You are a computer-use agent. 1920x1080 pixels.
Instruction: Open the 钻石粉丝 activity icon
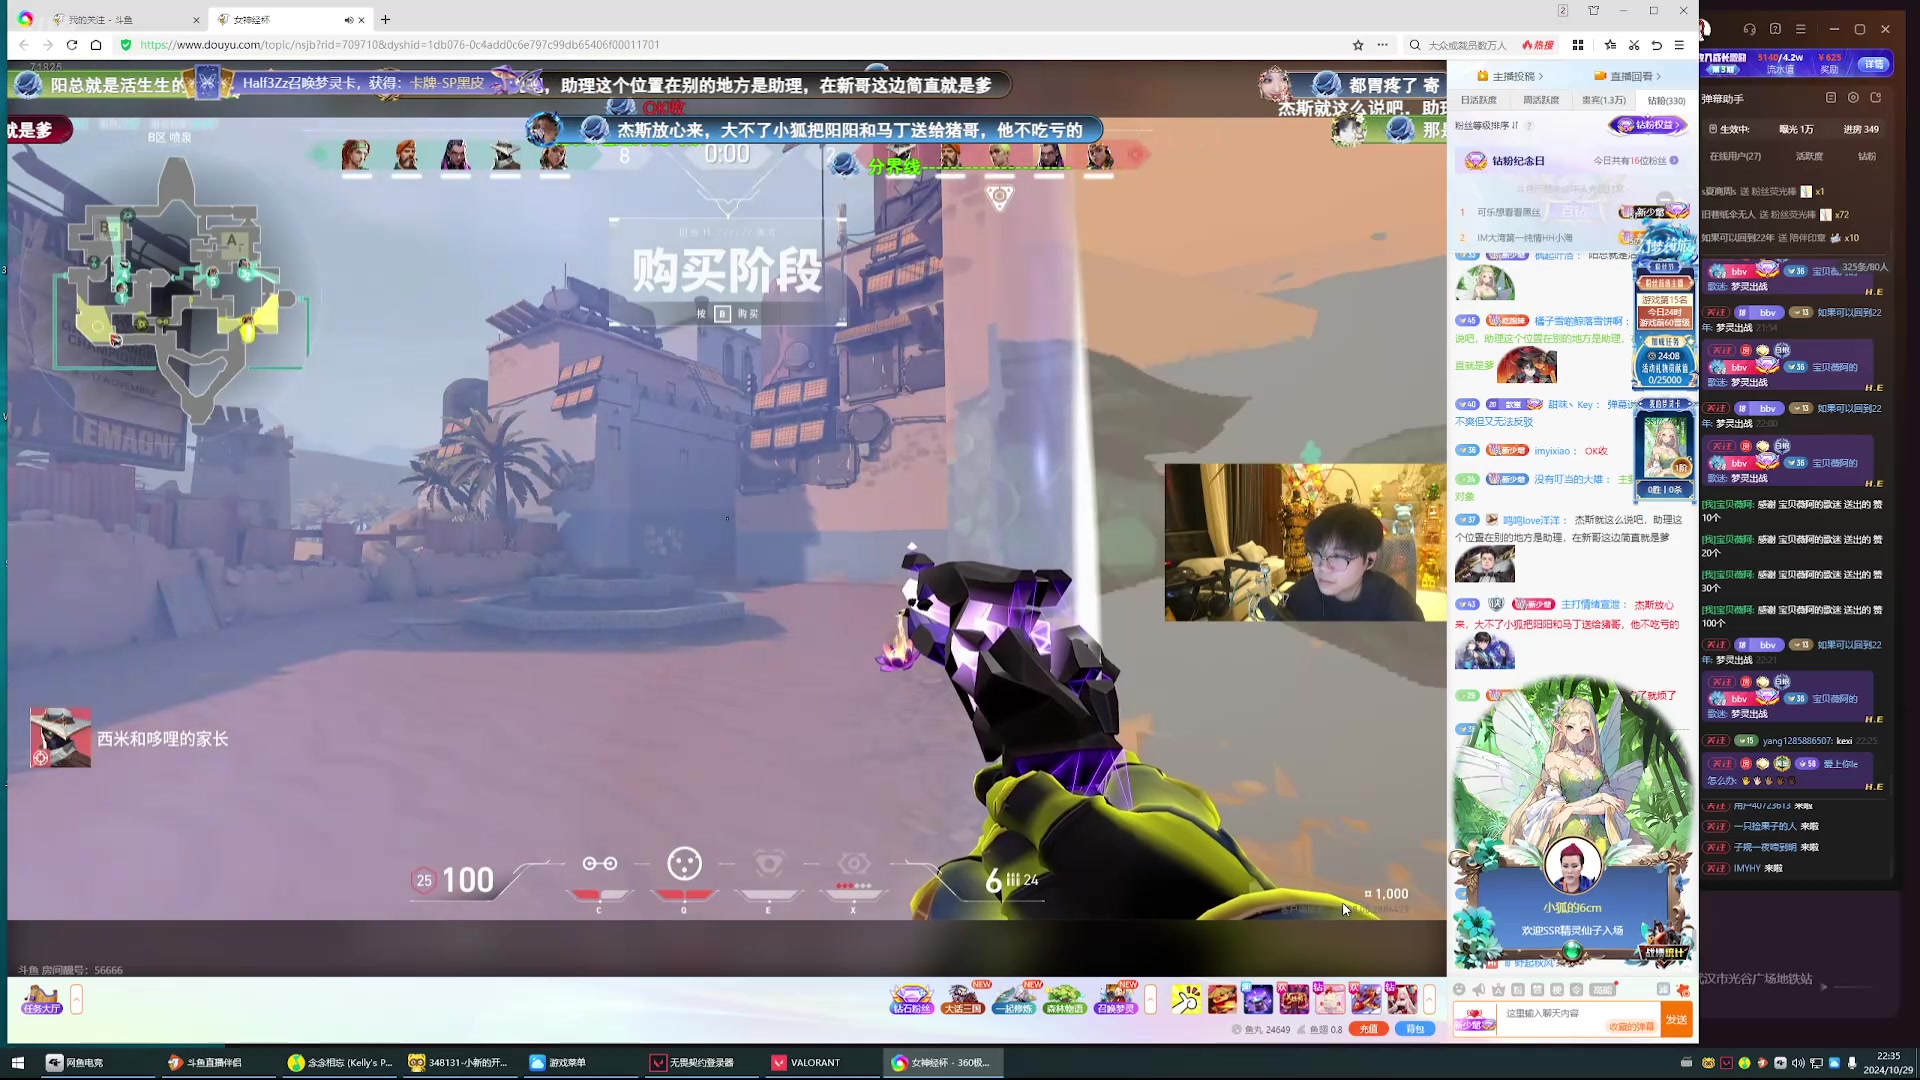[x=911, y=999]
